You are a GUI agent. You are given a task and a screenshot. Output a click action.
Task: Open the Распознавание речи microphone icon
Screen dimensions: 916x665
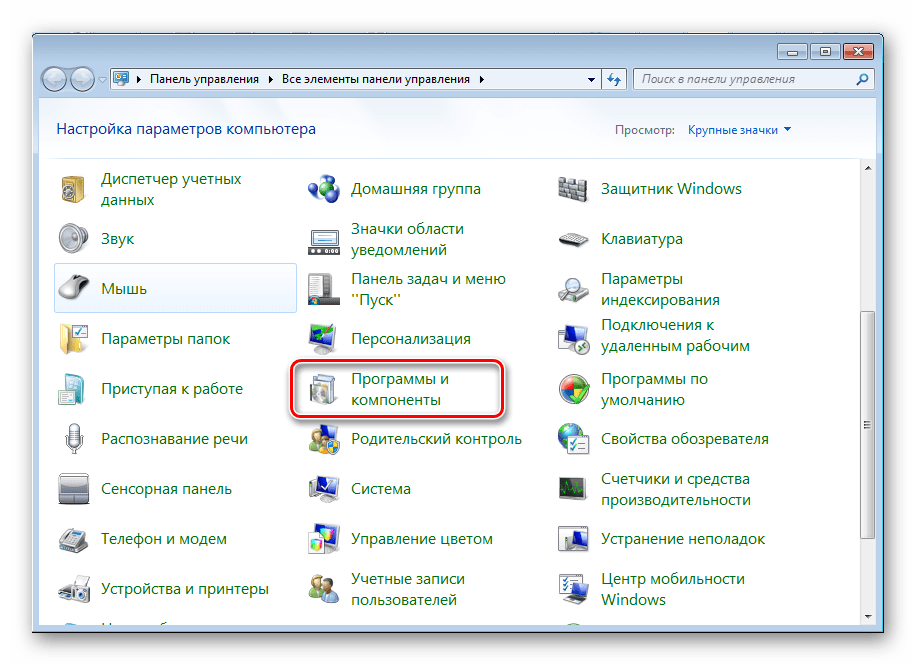click(x=75, y=439)
